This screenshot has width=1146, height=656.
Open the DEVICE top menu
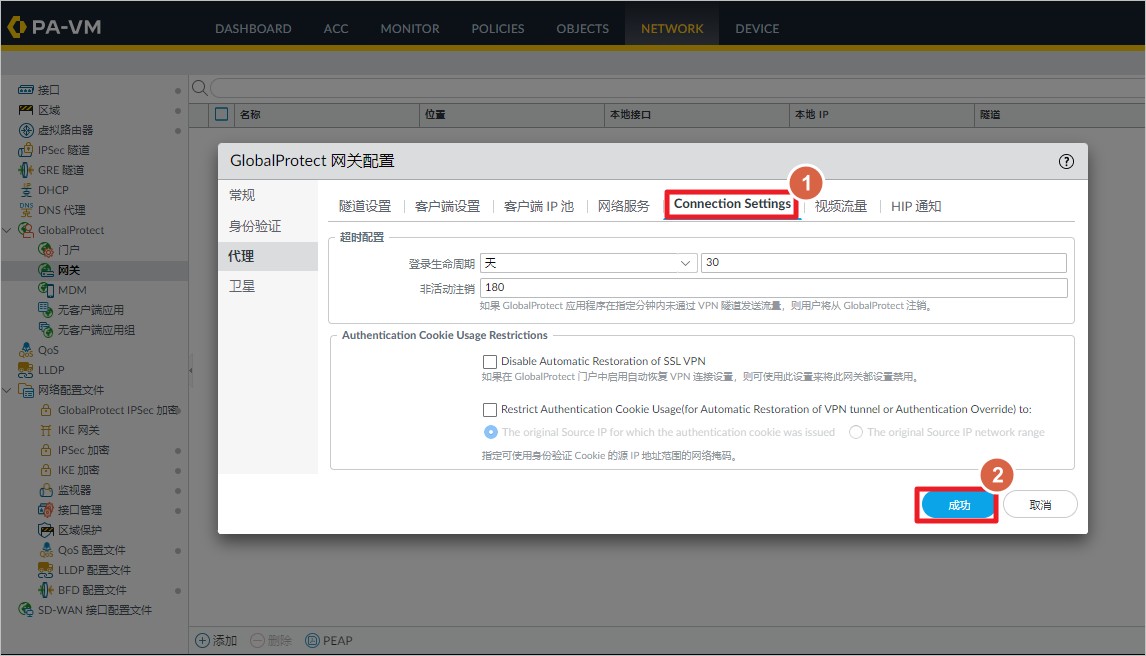757,28
